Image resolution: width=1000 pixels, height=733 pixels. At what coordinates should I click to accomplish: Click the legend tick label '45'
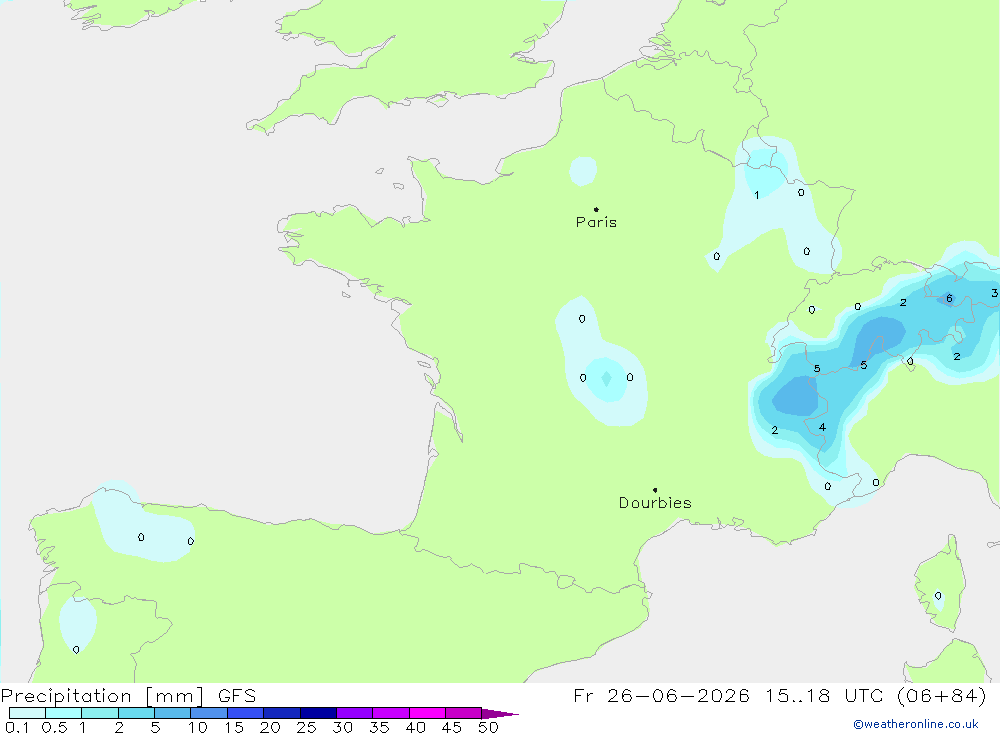tap(452, 727)
